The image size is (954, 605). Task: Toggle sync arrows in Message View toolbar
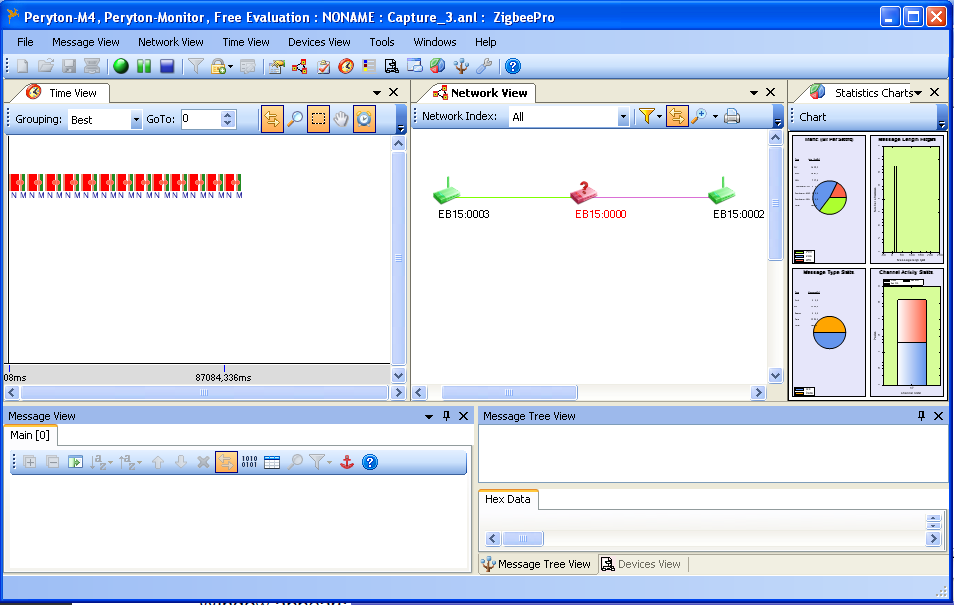point(226,462)
